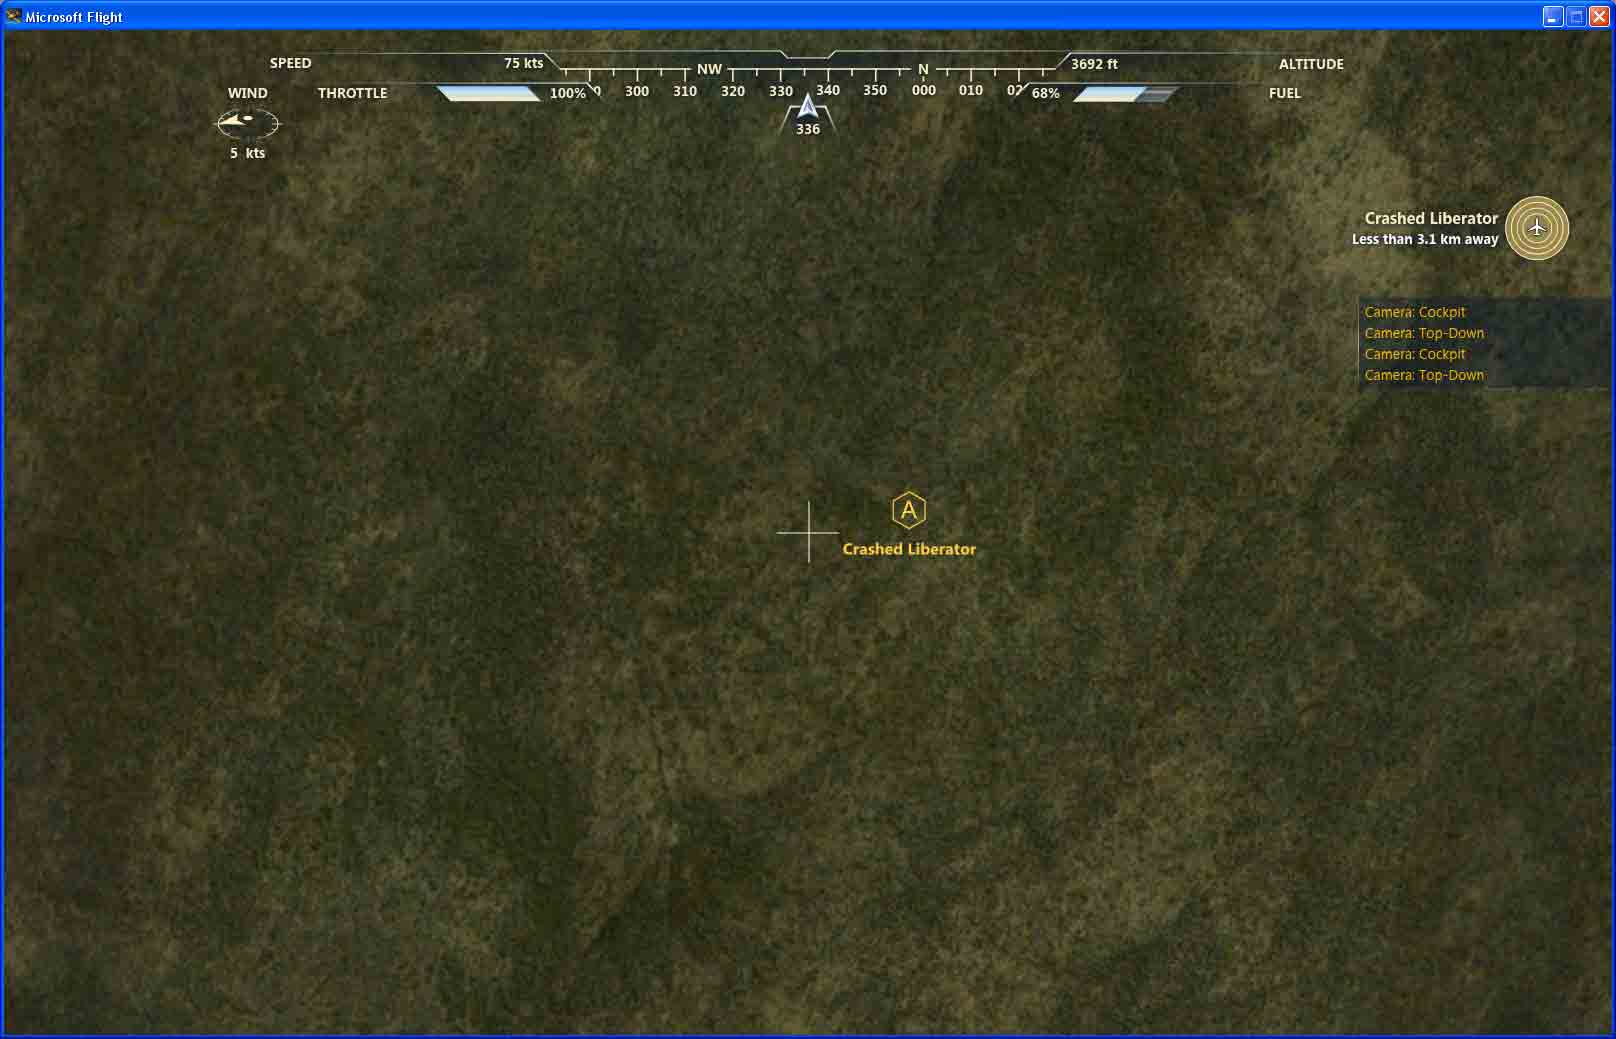Screen dimensions: 1616x1039
Task: Click the Crashed Liberator radar target icon
Action: pyautogui.click(x=1537, y=228)
